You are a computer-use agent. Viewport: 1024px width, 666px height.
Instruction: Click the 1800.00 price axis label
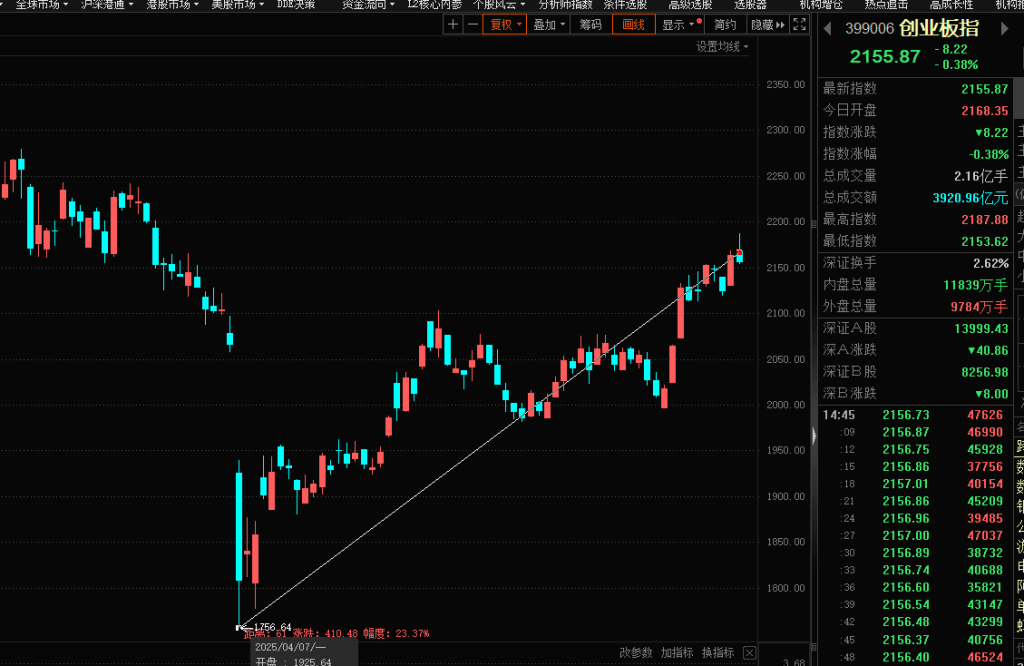click(x=786, y=588)
